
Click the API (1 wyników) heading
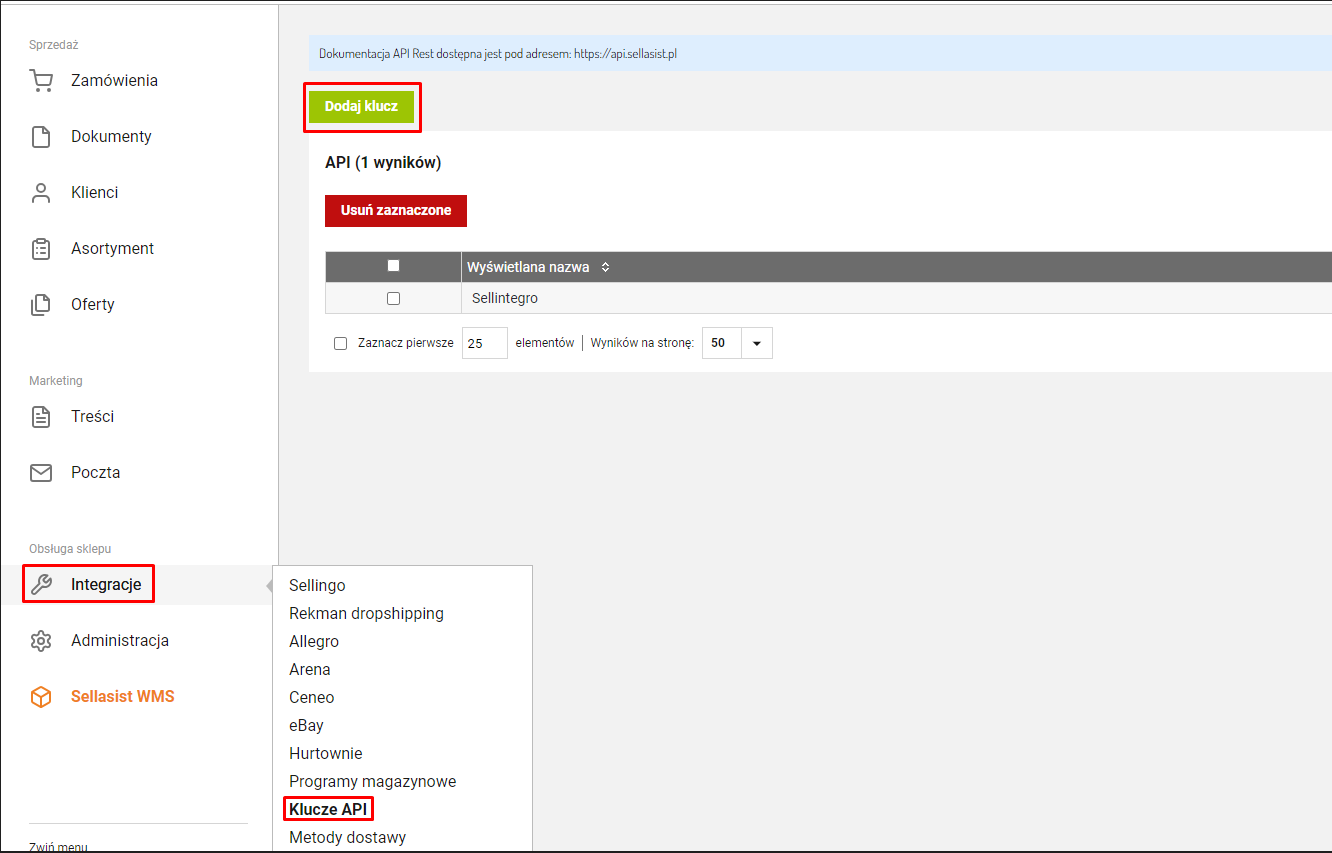[383, 162]
